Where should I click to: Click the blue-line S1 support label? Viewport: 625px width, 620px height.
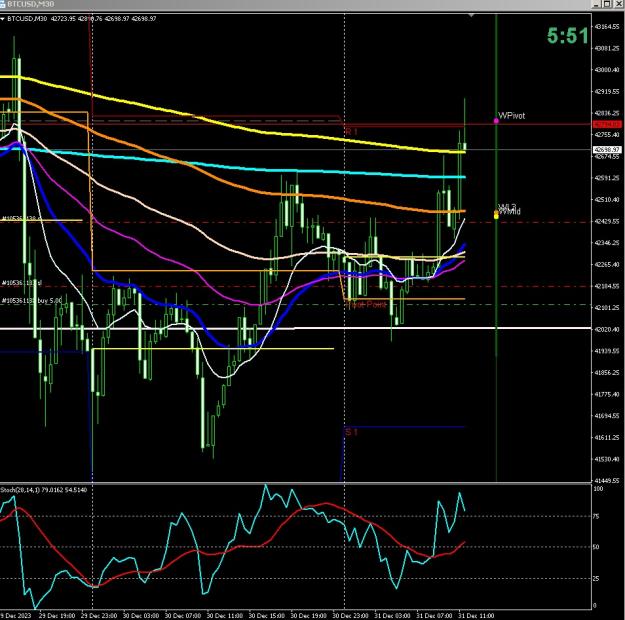(x=351, y=432)
